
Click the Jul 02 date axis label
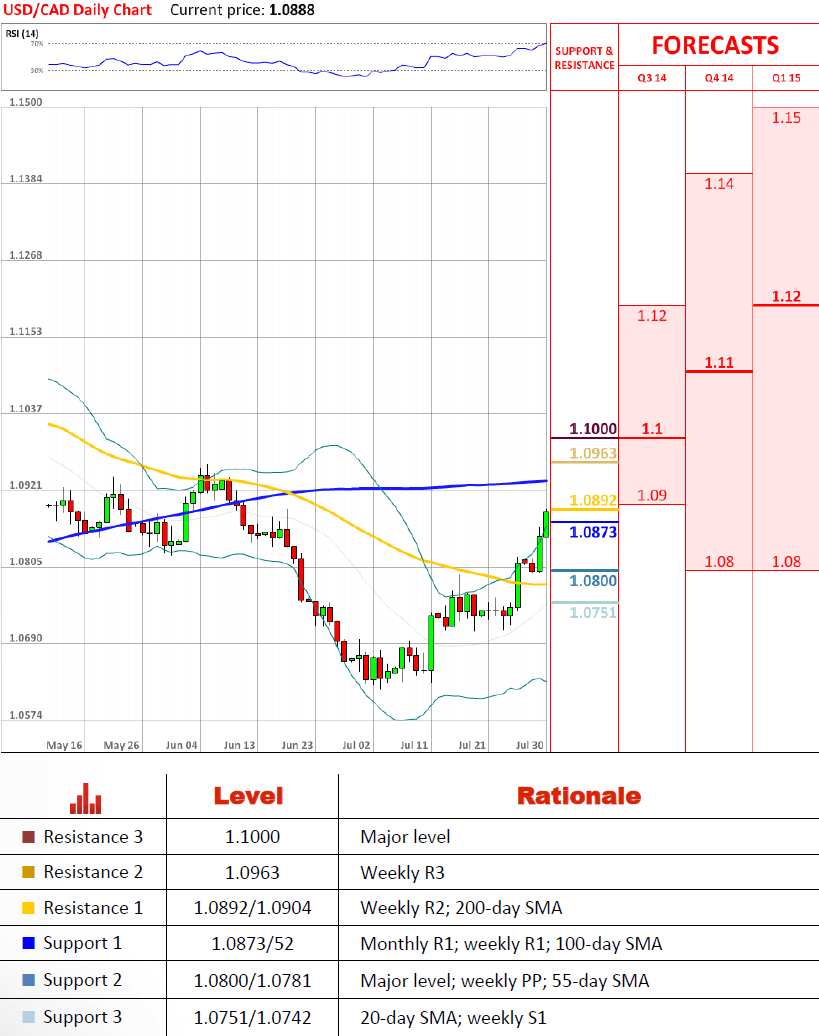click(x=356, y=745)
